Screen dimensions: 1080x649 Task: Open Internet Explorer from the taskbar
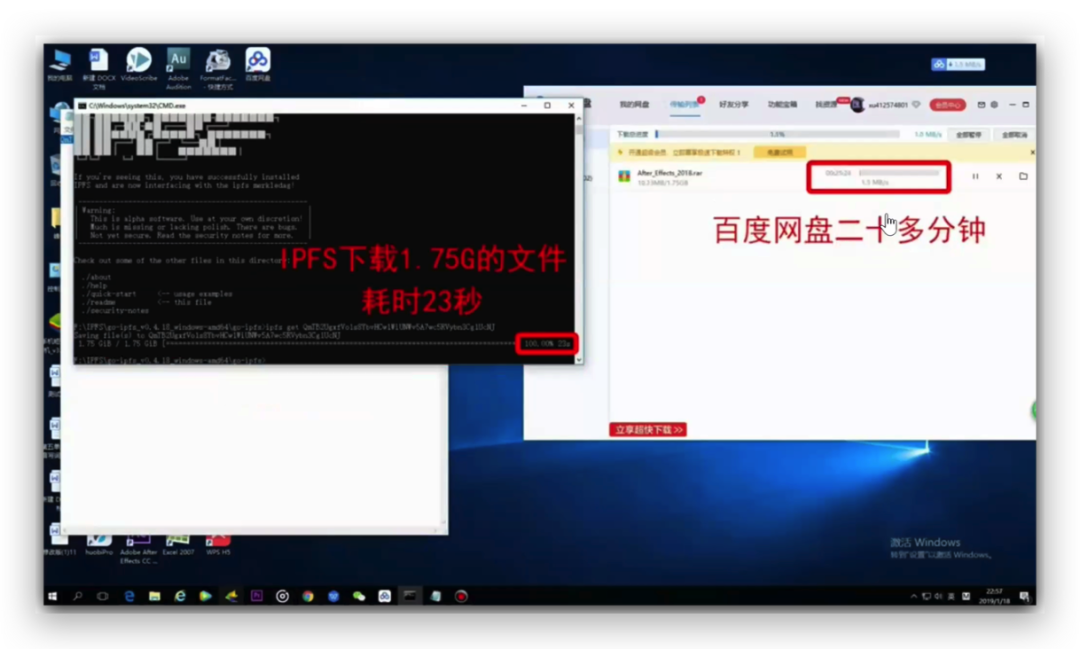click(180, 596)
